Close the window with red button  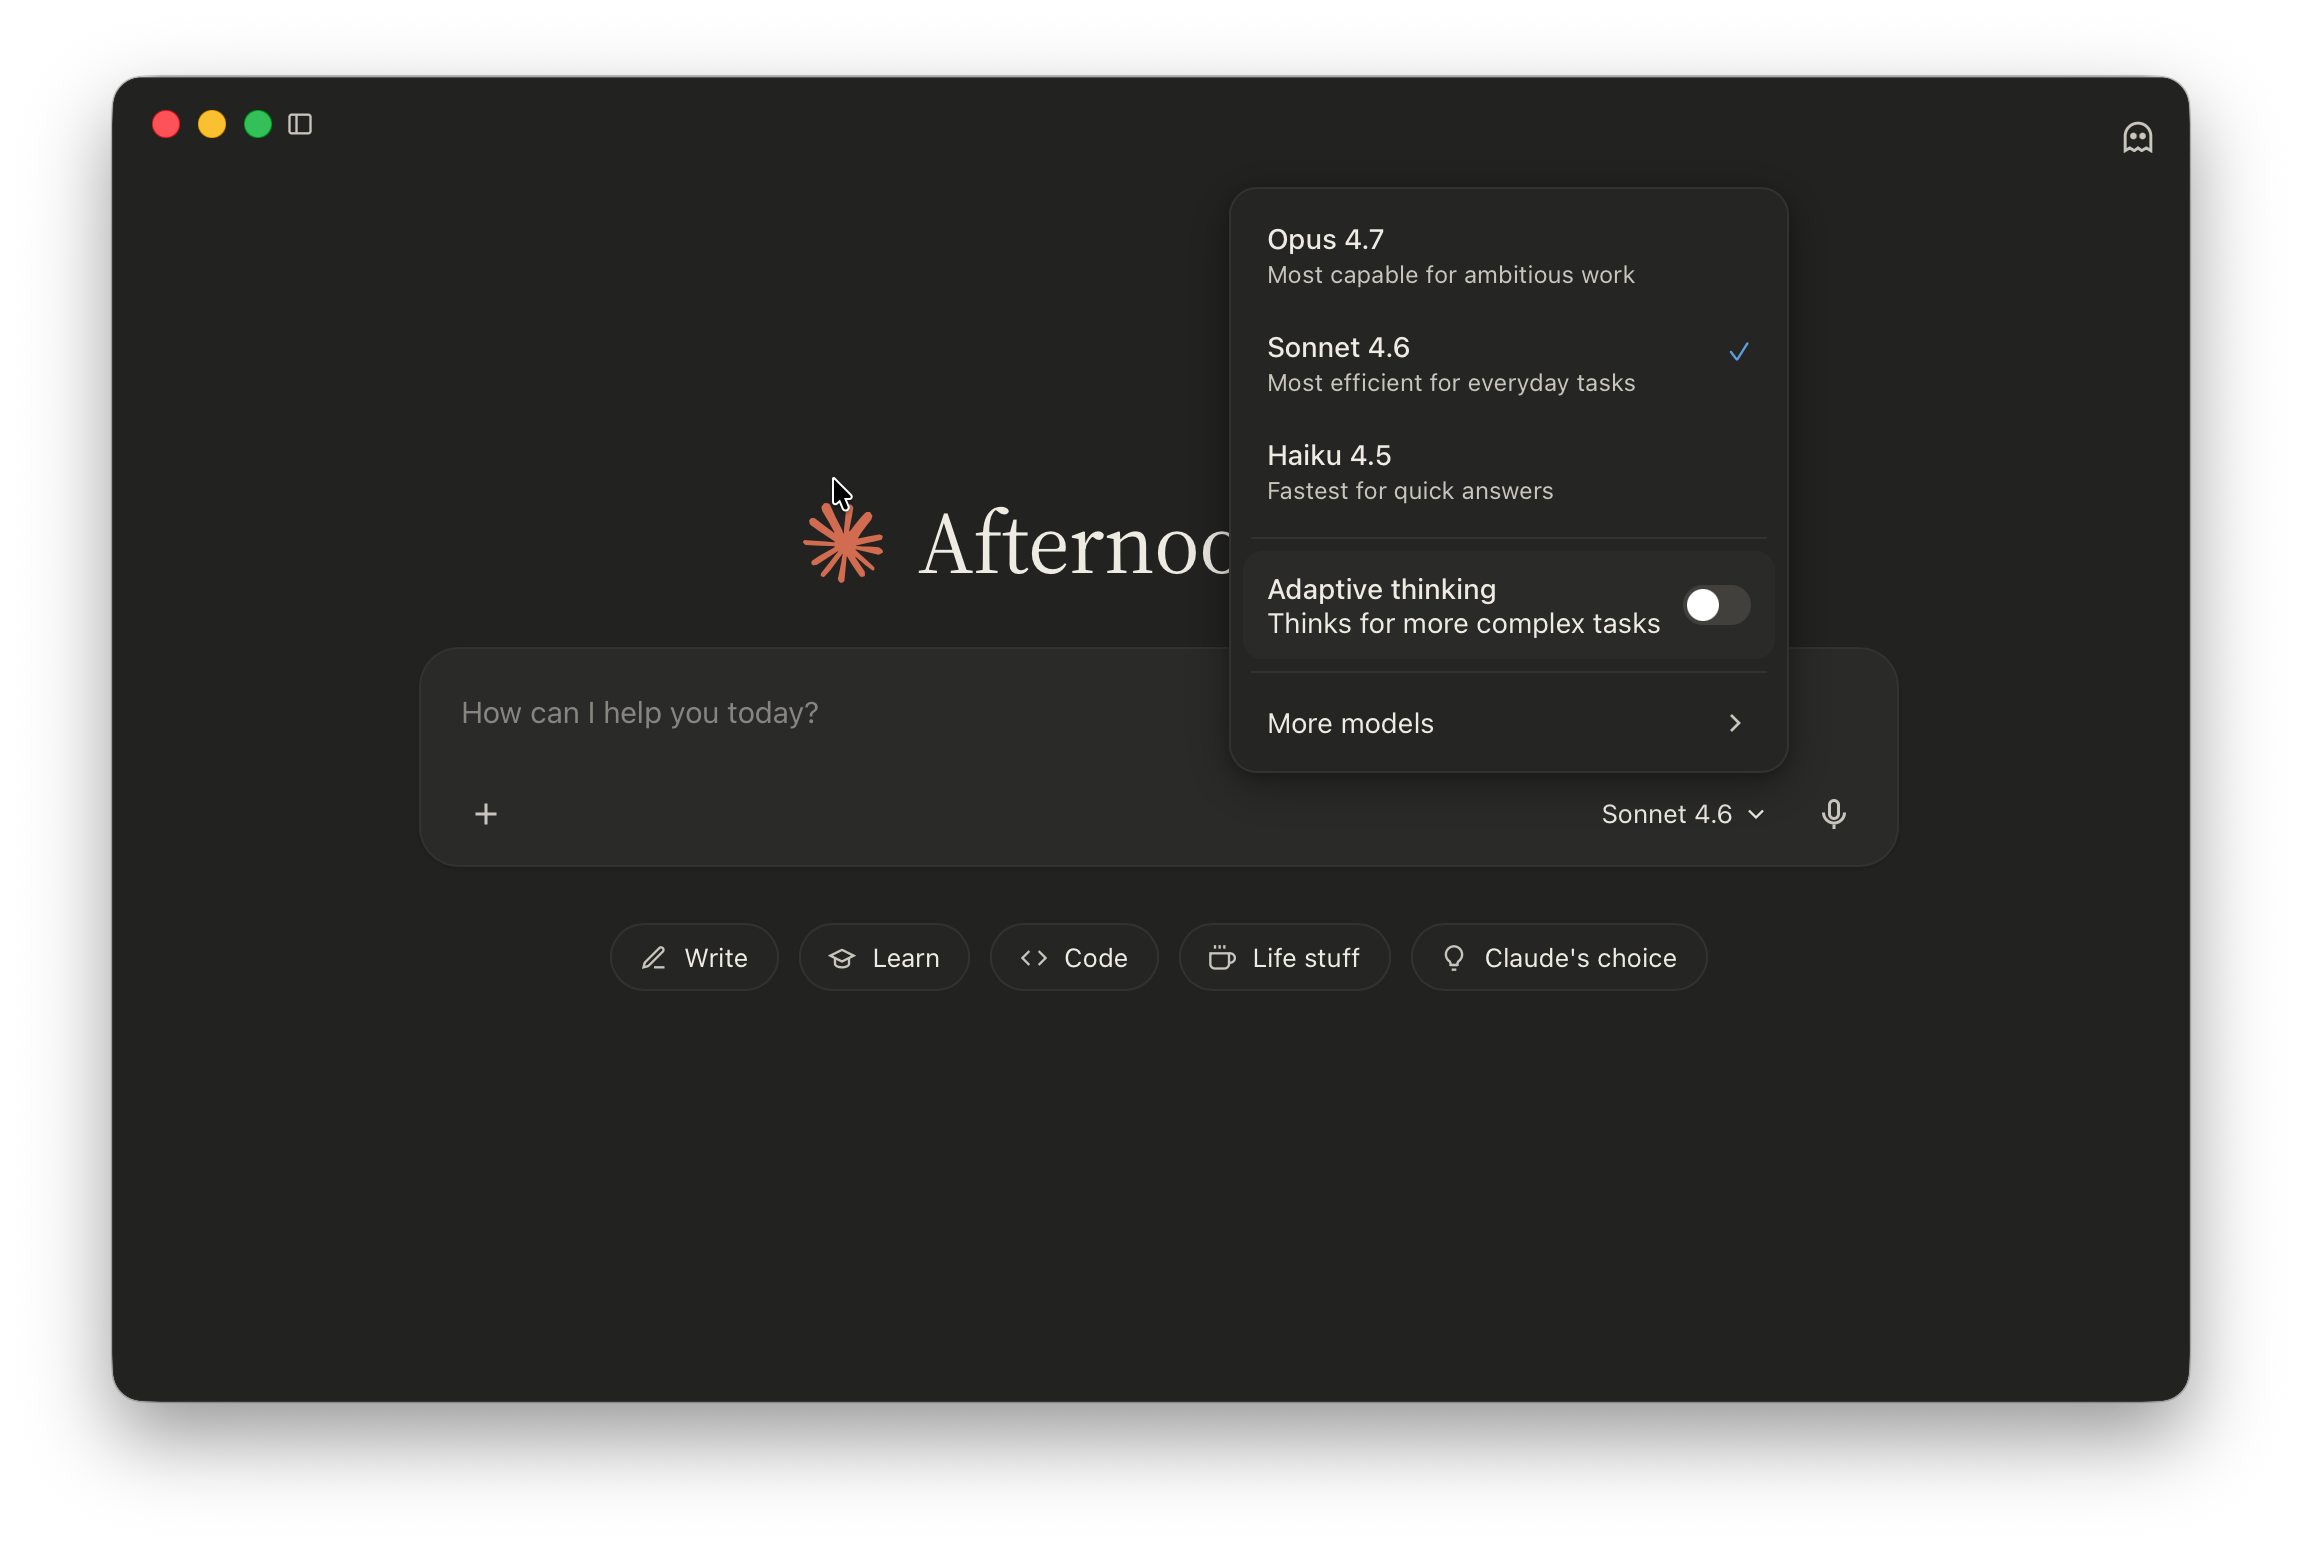click(166, 124)
